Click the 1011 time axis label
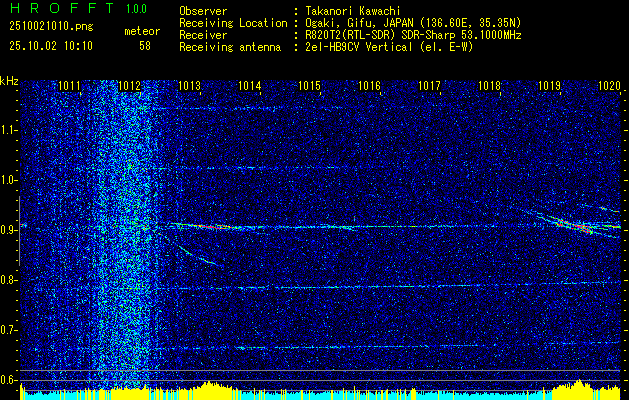This screenshot has height=400, width=629. pyautogui.click(x=69, y=85)
